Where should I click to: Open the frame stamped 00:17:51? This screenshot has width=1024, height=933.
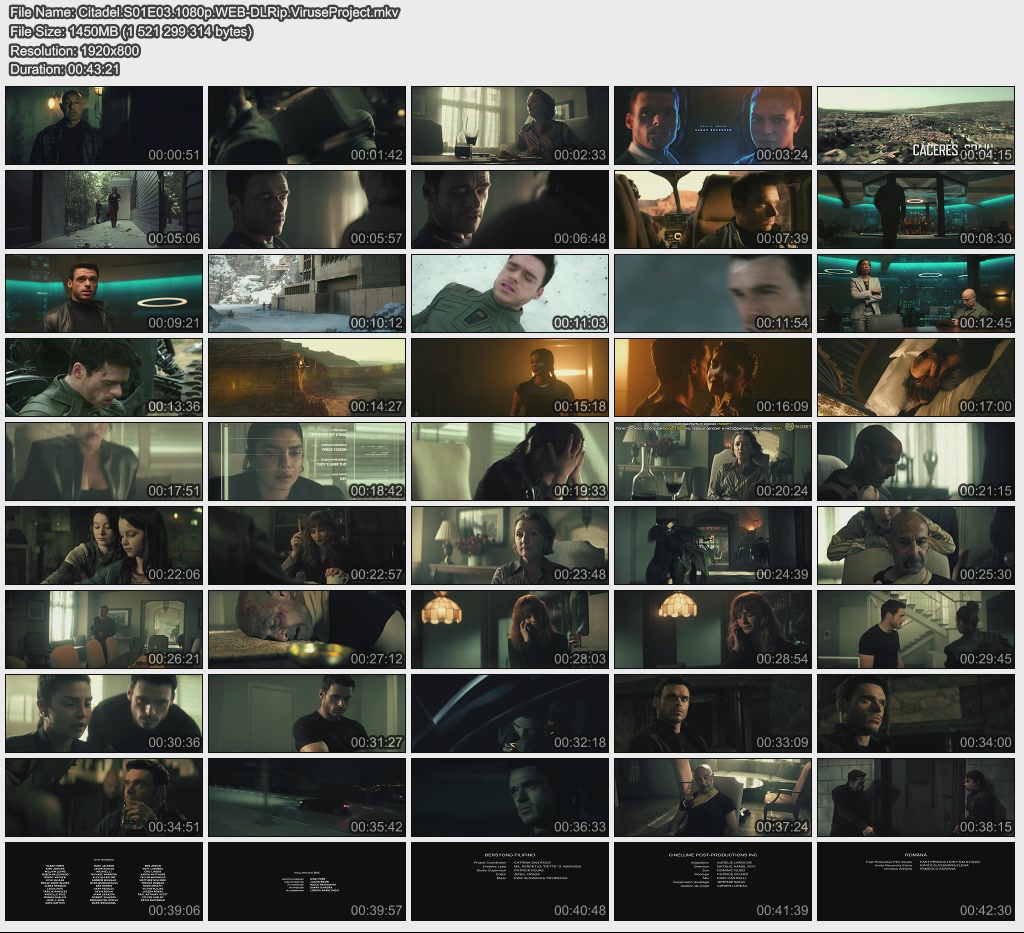click(104, 462)
